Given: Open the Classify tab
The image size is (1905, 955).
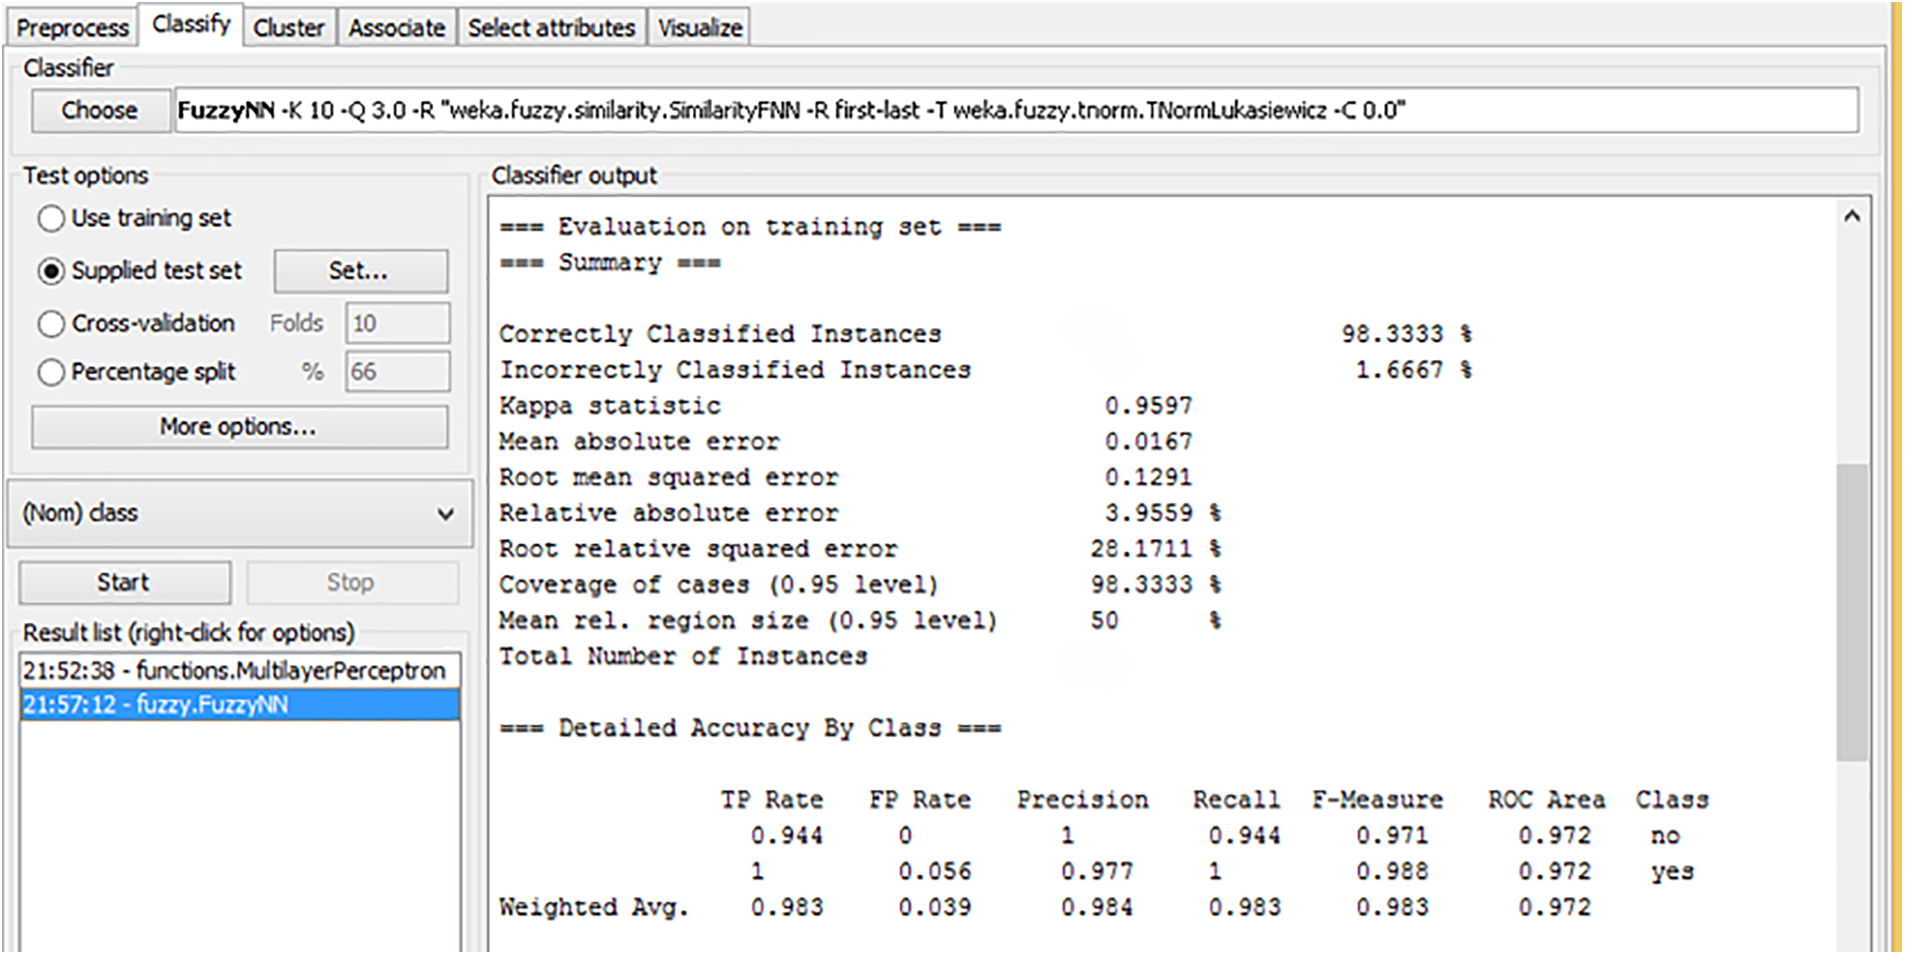Looking at the screenshot, I should [x=191, y=24].
